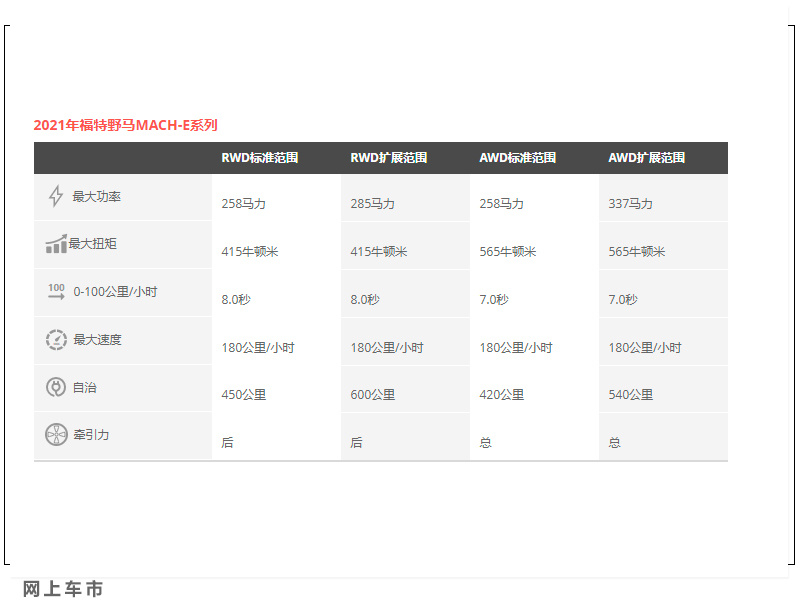The height and width of the screenshot is (600, 800).
Task: Click the 450公里 range value
Action: 244,394
